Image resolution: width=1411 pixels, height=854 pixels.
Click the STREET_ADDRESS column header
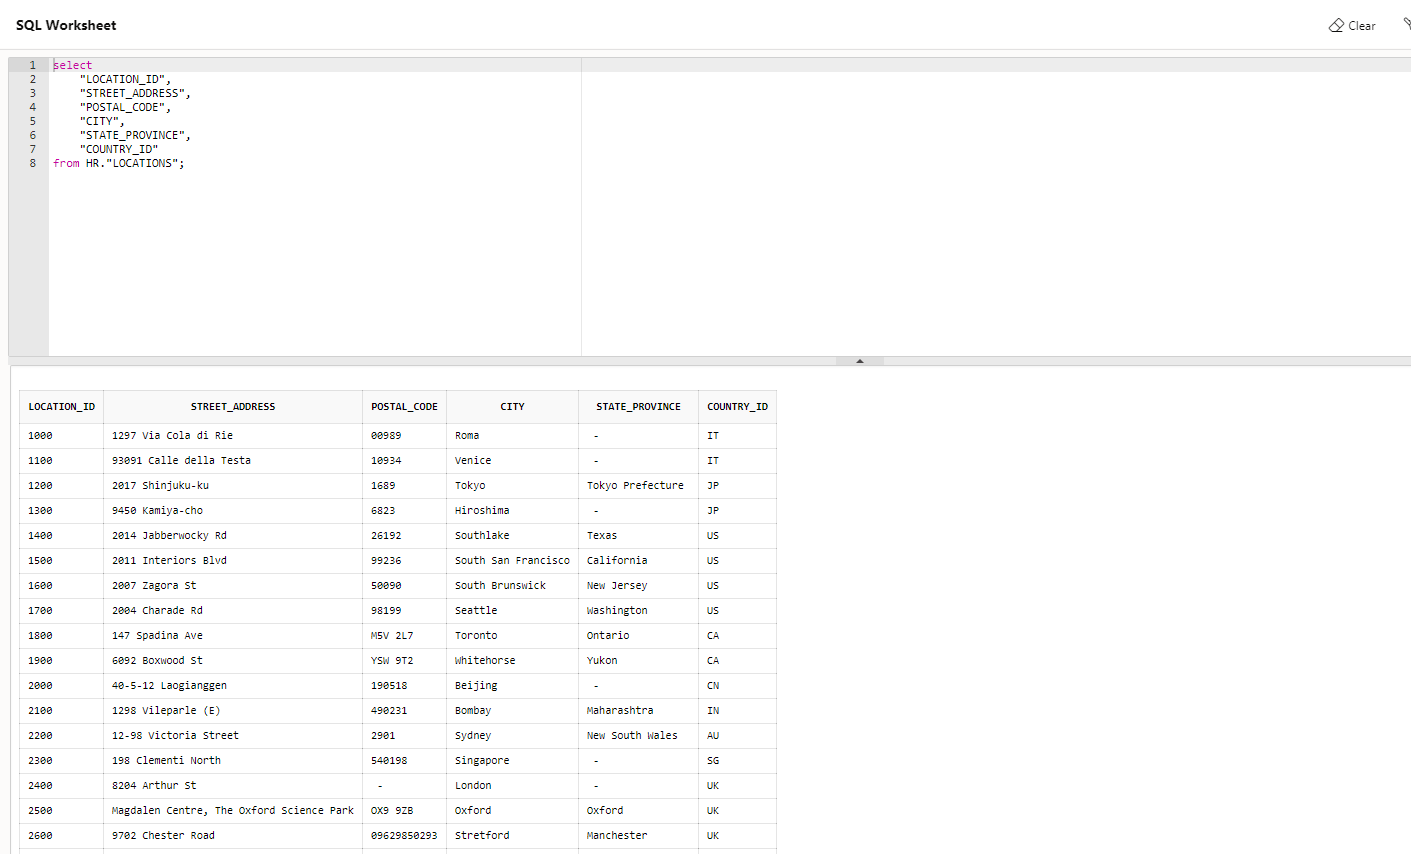[x=233, y=406]
